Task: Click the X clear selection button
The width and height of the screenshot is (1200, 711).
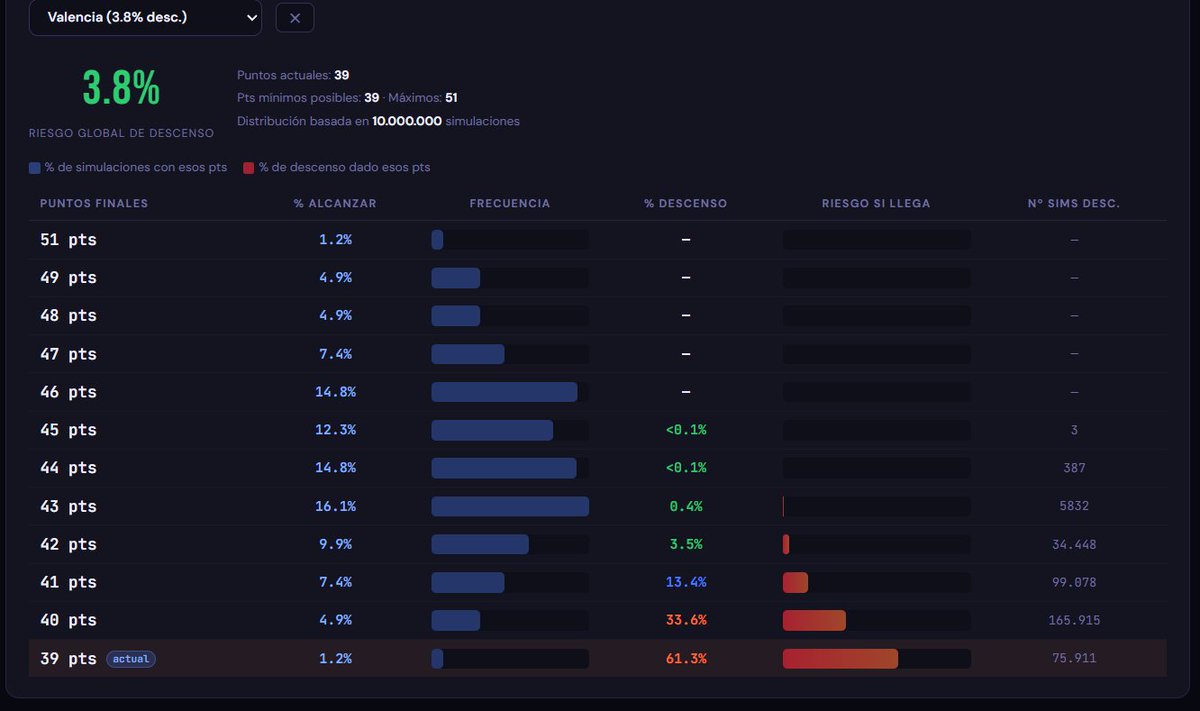Action: pos(295,18)
